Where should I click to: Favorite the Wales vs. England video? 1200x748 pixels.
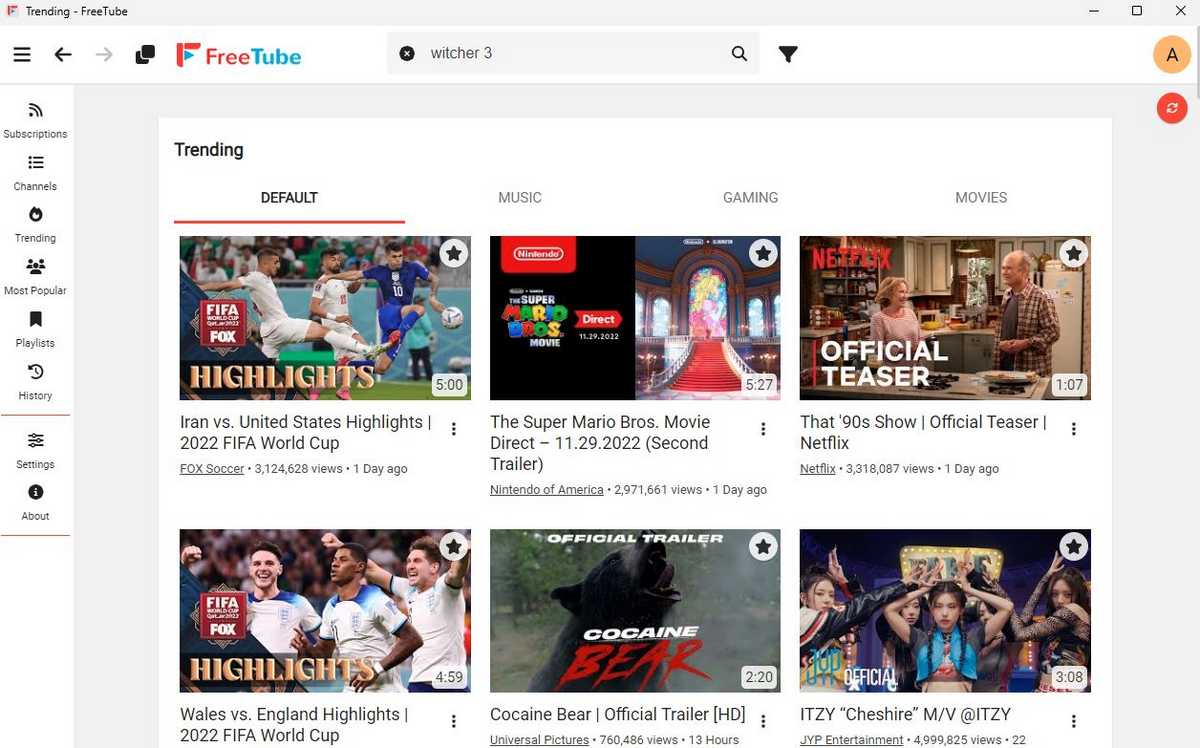[x=454, y=546]
